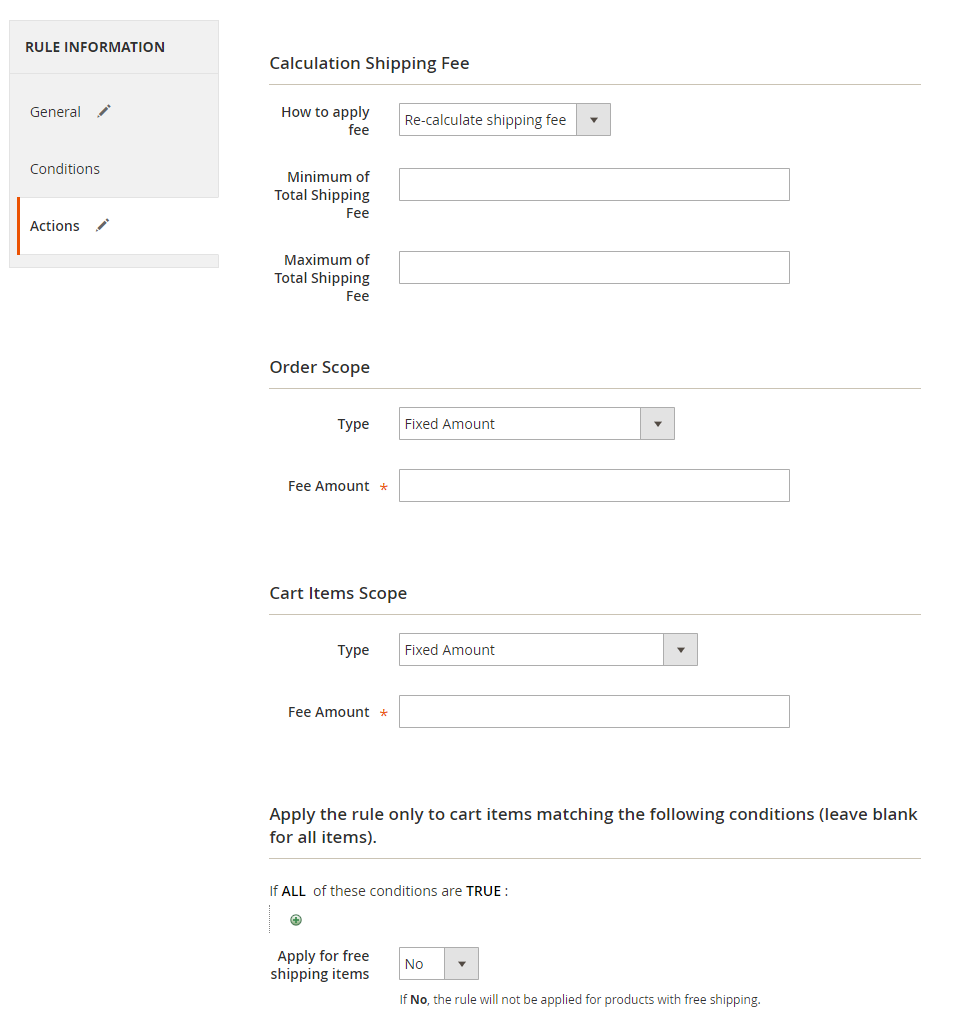The image size is (957, 1031).
Task: Click the ALL condition aggregator link
Action: (x=294, y=891)
